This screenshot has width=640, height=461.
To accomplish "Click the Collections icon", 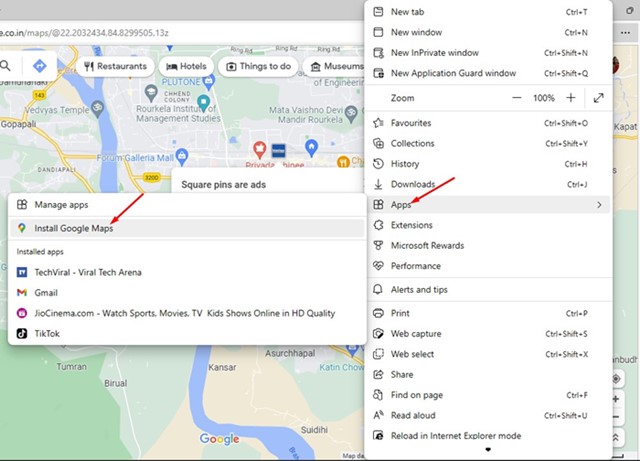I will click(x=378, y=143).
